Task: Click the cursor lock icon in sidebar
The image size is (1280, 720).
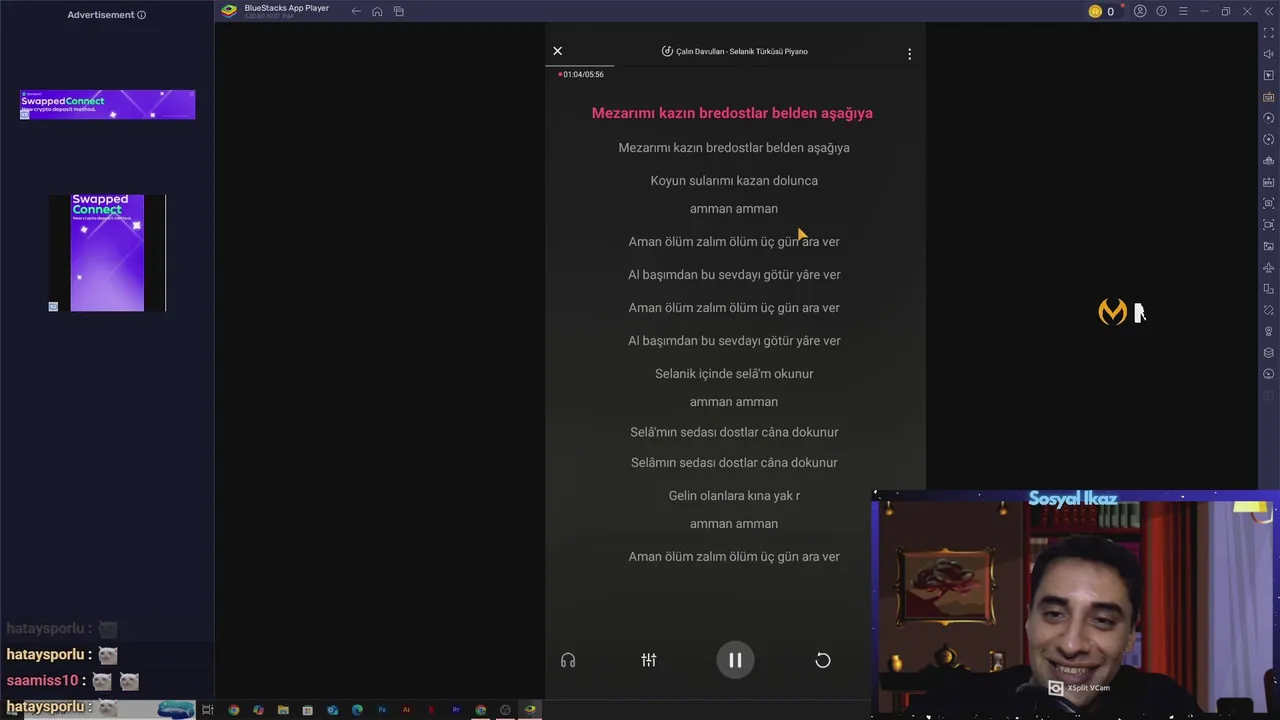Action: pyautogui.click(x=1269, y=75)
